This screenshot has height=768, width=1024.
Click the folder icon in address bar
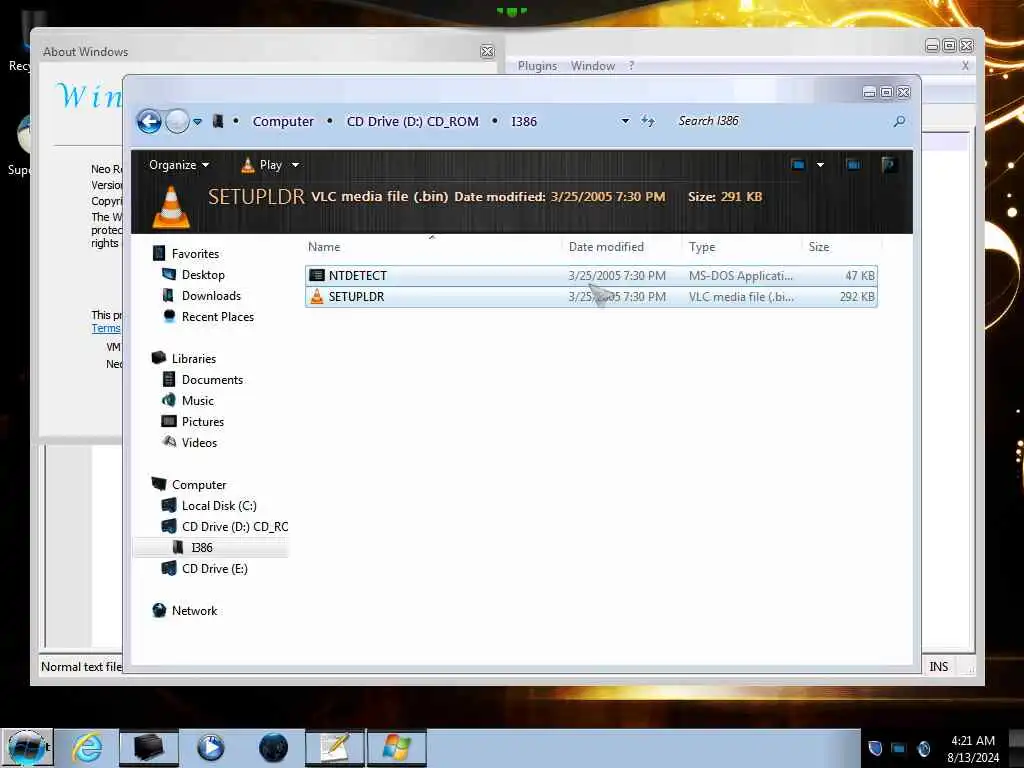tap(218, 121)
